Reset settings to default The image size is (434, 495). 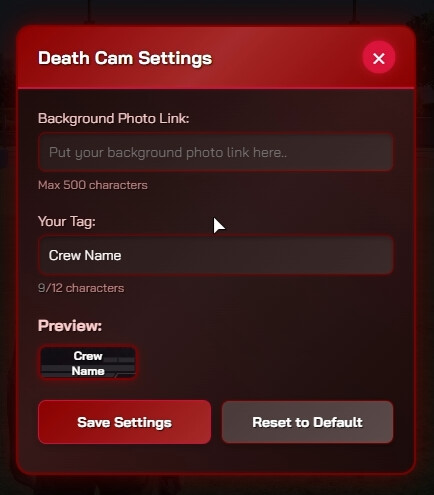click(x=307, y=422)
